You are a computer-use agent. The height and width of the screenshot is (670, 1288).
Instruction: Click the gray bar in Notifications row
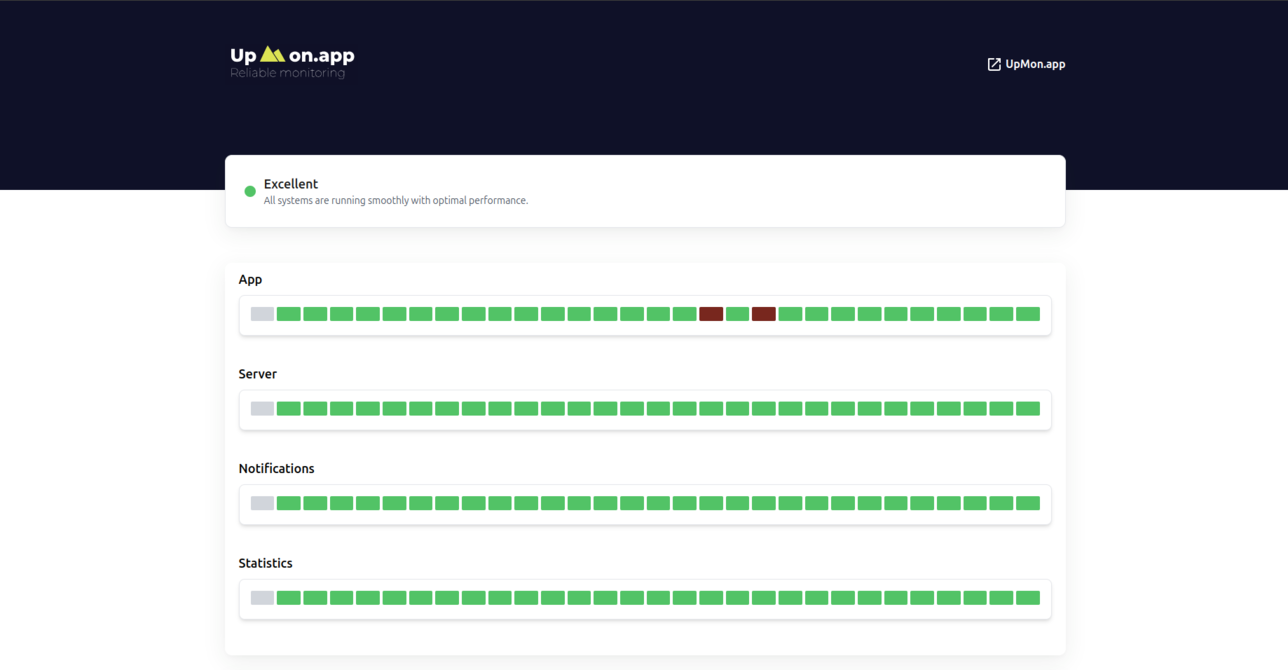[262, 503]
